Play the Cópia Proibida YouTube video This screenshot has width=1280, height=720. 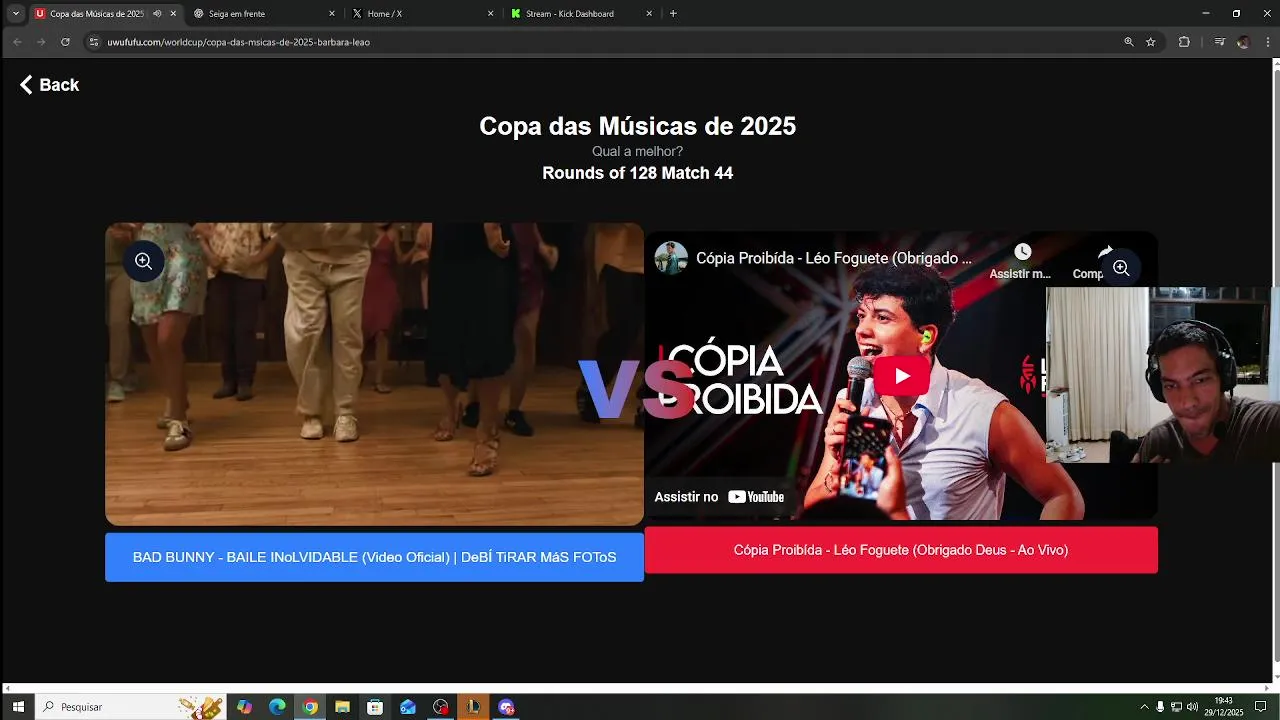tap(902, 376)
